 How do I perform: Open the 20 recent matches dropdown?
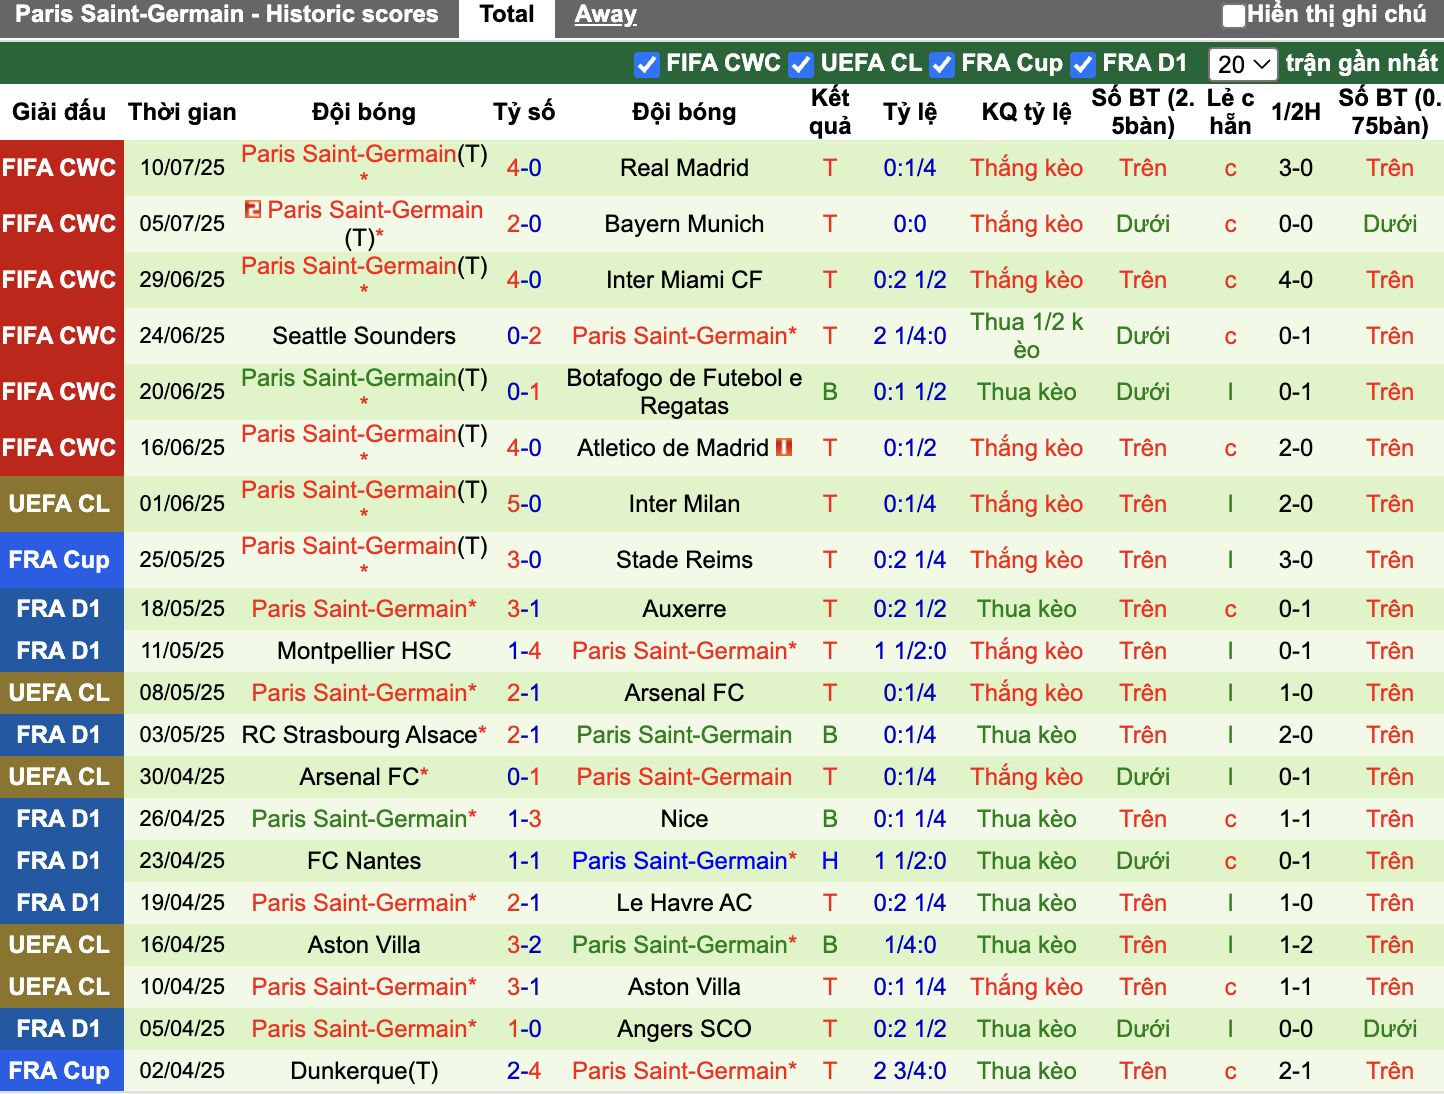coord(1243,64)
